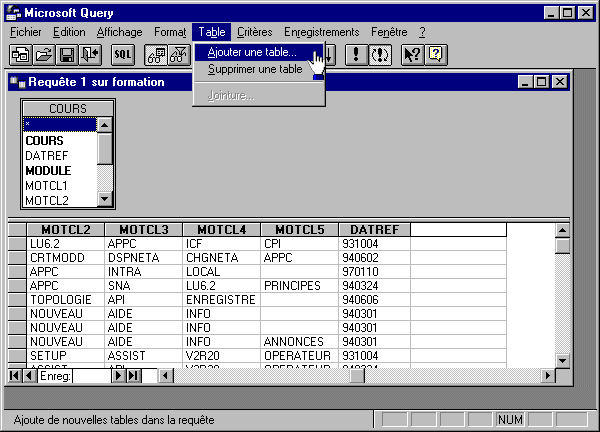Toggle the Automatic Query icon
This screenshot has width=600, height=432.
tap(380, 55)
